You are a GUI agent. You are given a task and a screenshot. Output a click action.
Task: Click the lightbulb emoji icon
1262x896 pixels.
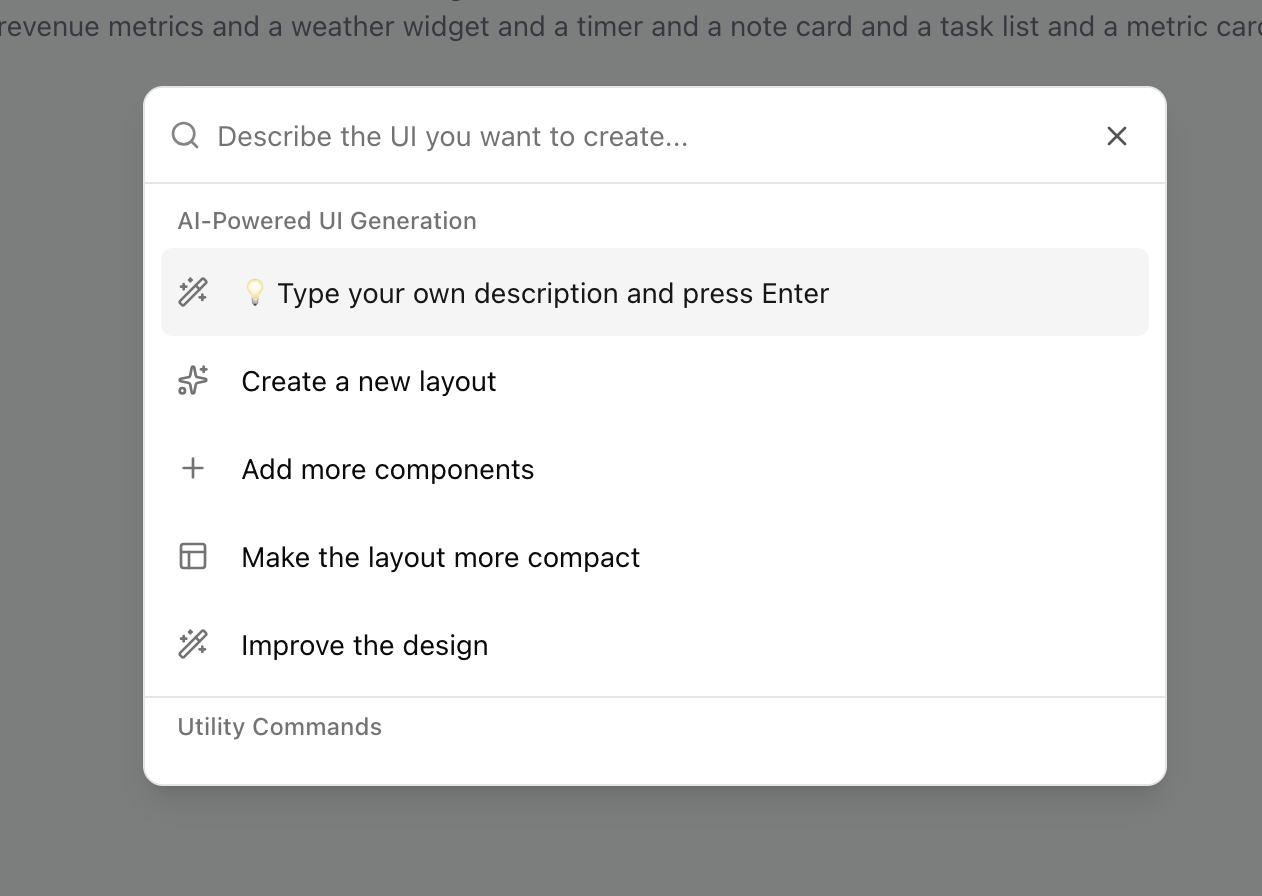click(x=255, y=292)
